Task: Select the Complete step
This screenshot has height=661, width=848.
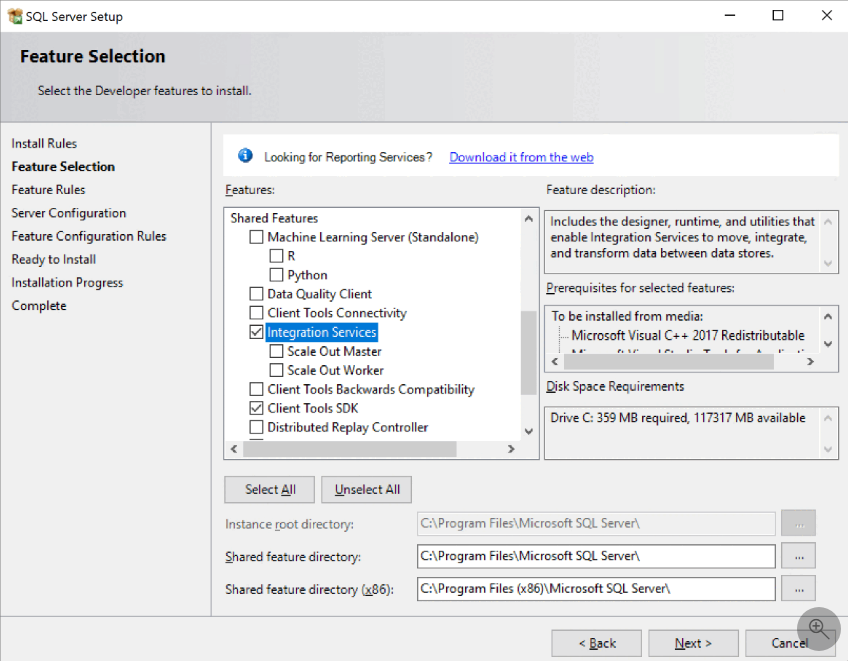Action: (x=39, y=306)
